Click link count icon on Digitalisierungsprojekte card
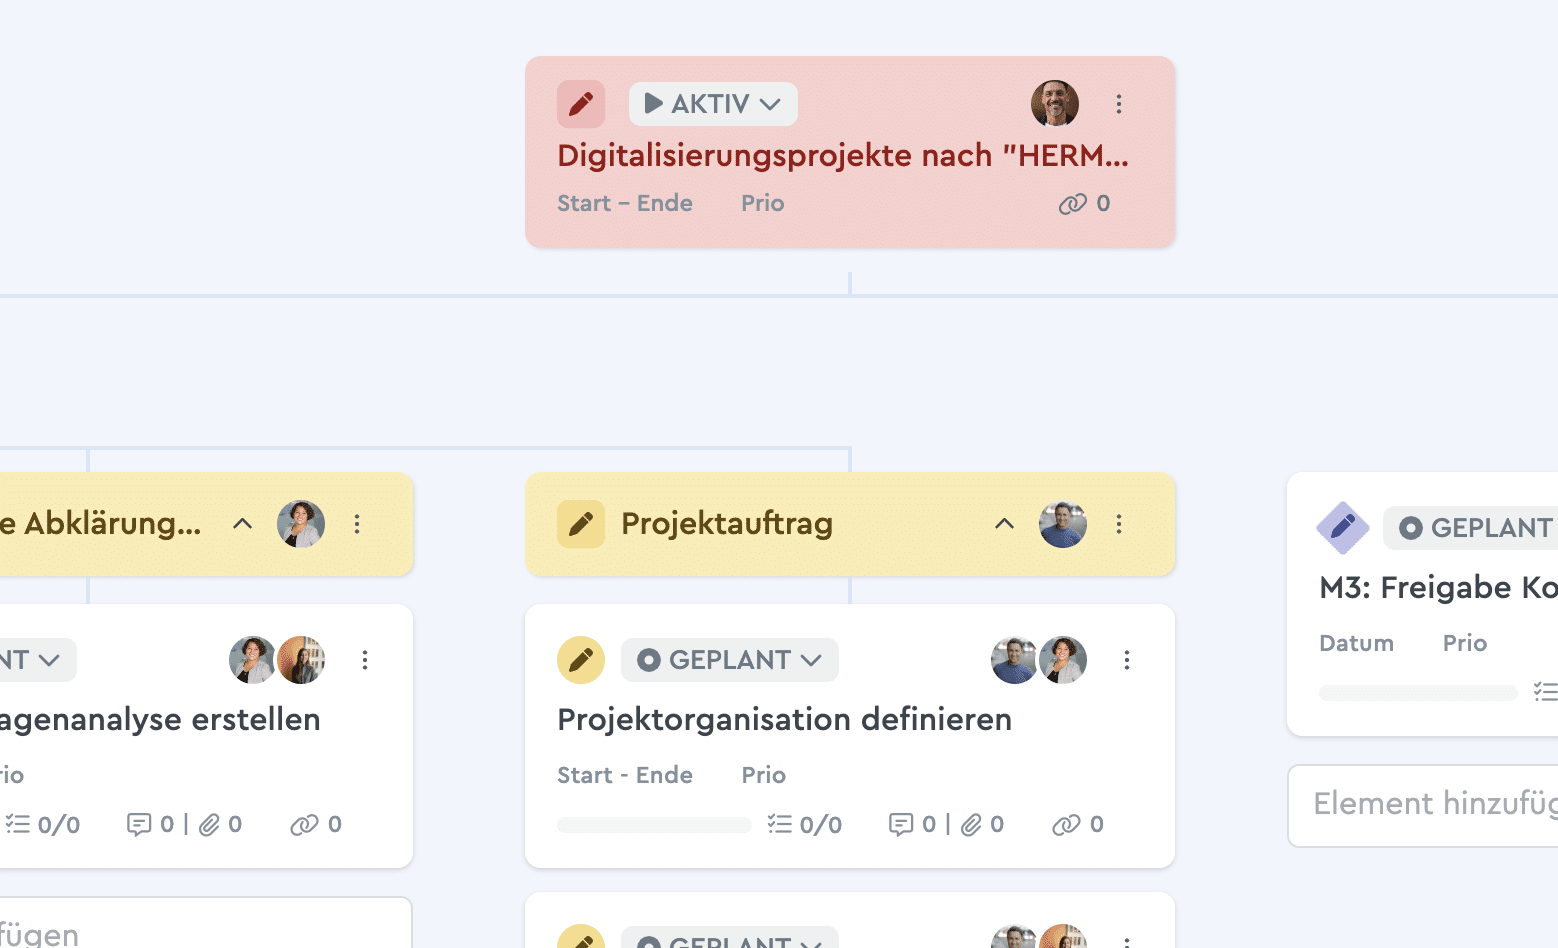Screen dimensions: 1558x948 click(x=1072, y=204)
